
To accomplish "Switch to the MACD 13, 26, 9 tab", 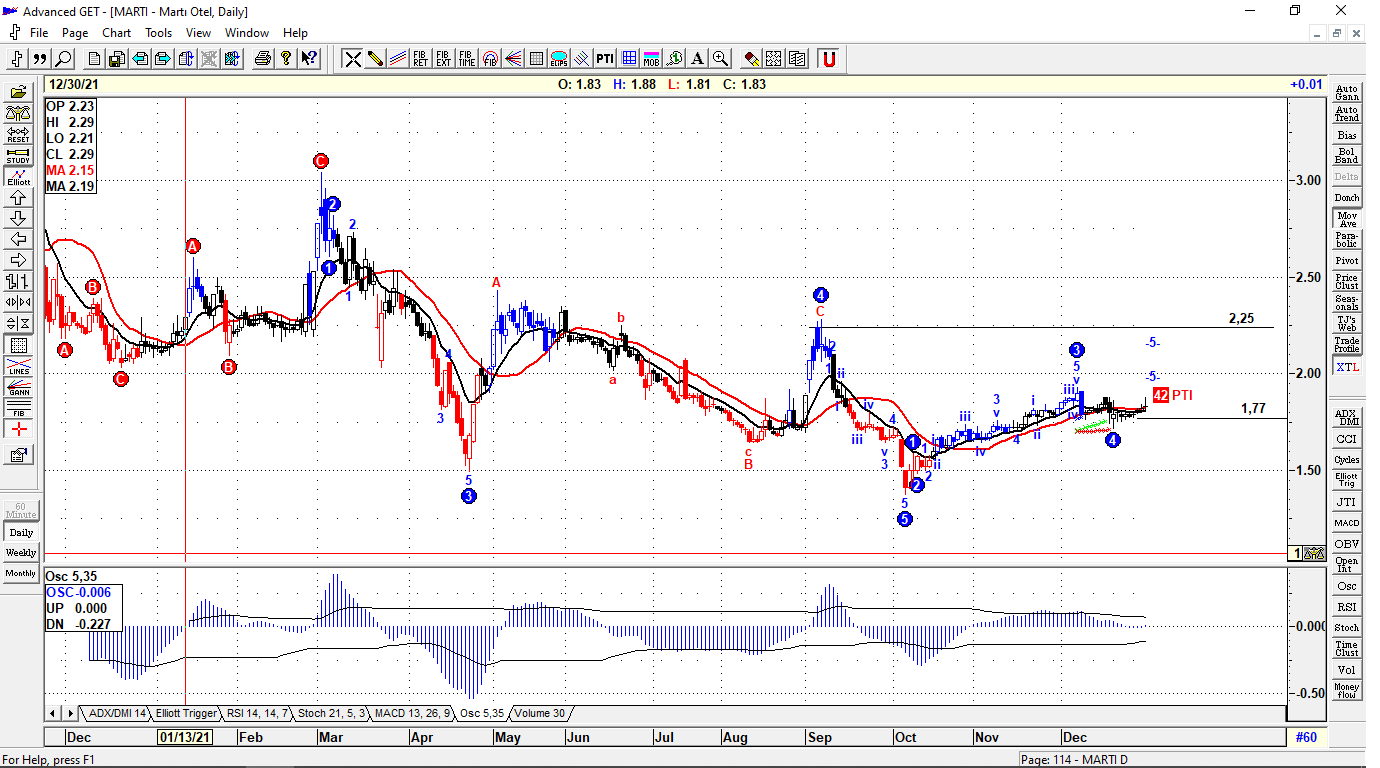I will [x=412, y=713].
